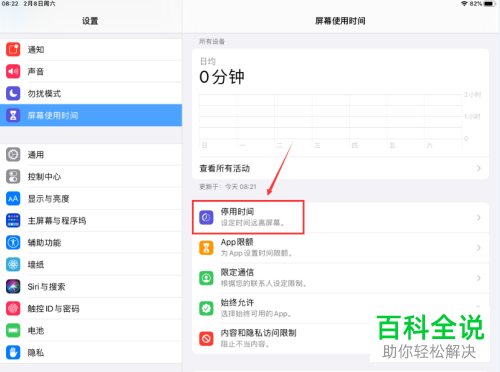Open Siri 与搜索 settings
The height and width of the screenshot is (372, 500).
(x=91, y=286)
